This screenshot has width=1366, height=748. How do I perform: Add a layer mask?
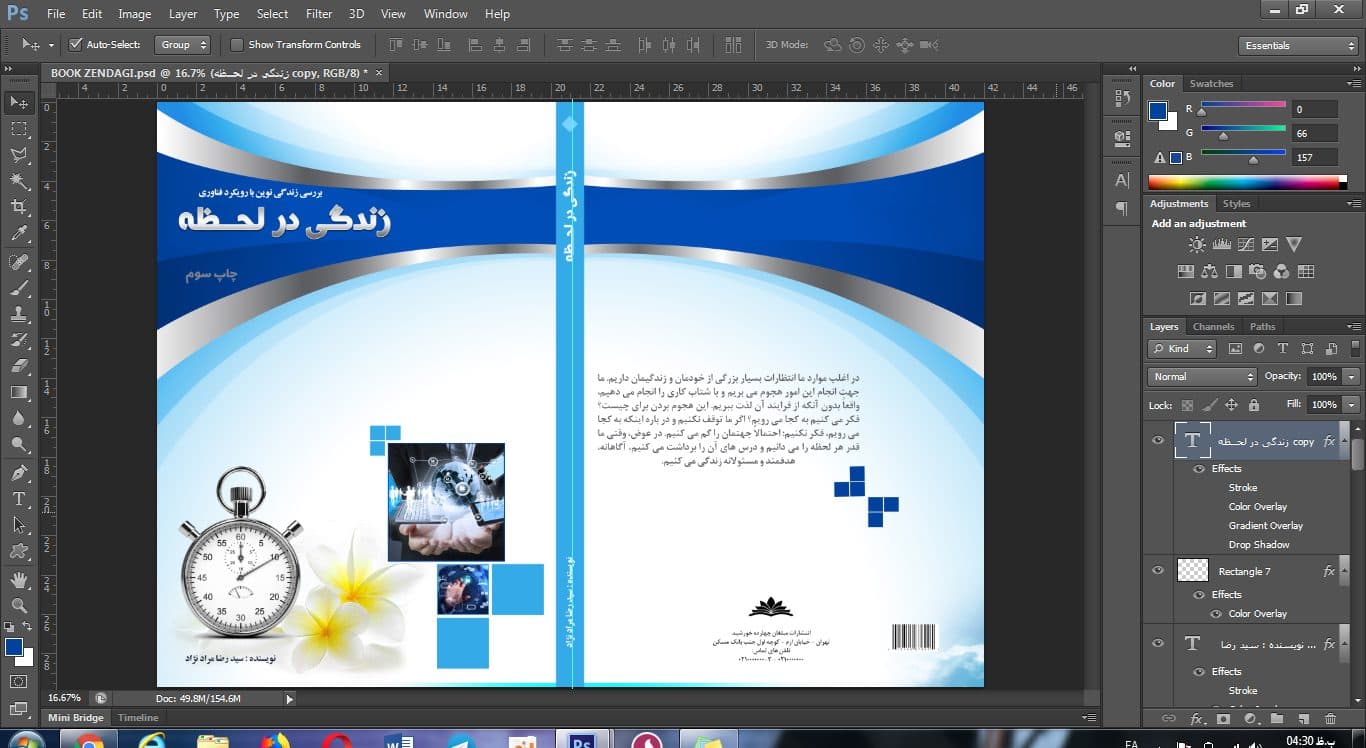1223,718
